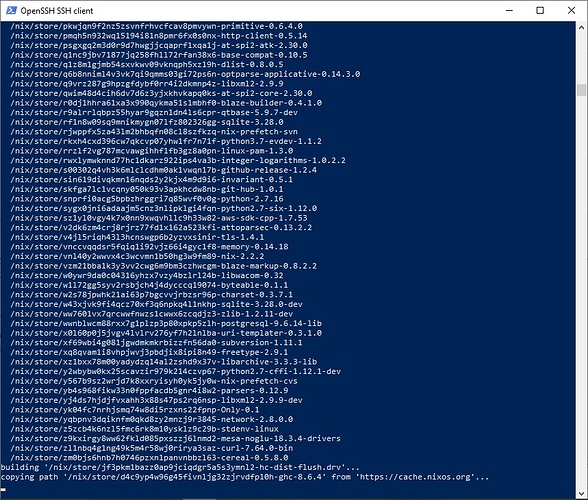This screenshot has height=500, width=588.
Task: Click the hc-dist-flush.drv building line
Action: click(180, 467)
